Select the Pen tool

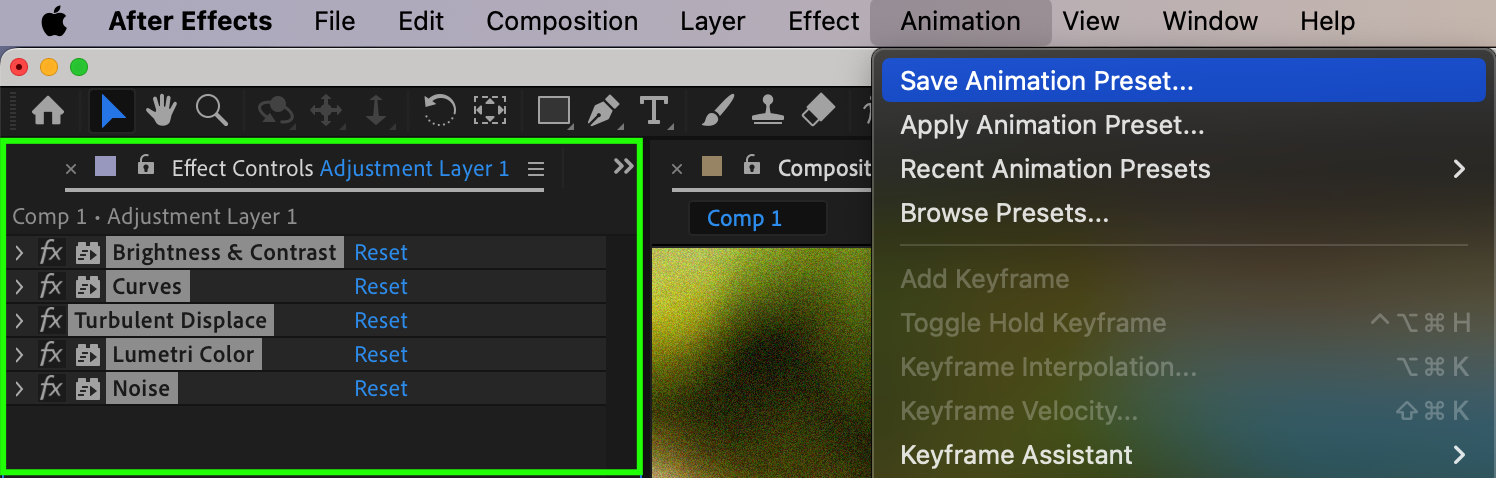pyautogui.click(x=604, y=110)
